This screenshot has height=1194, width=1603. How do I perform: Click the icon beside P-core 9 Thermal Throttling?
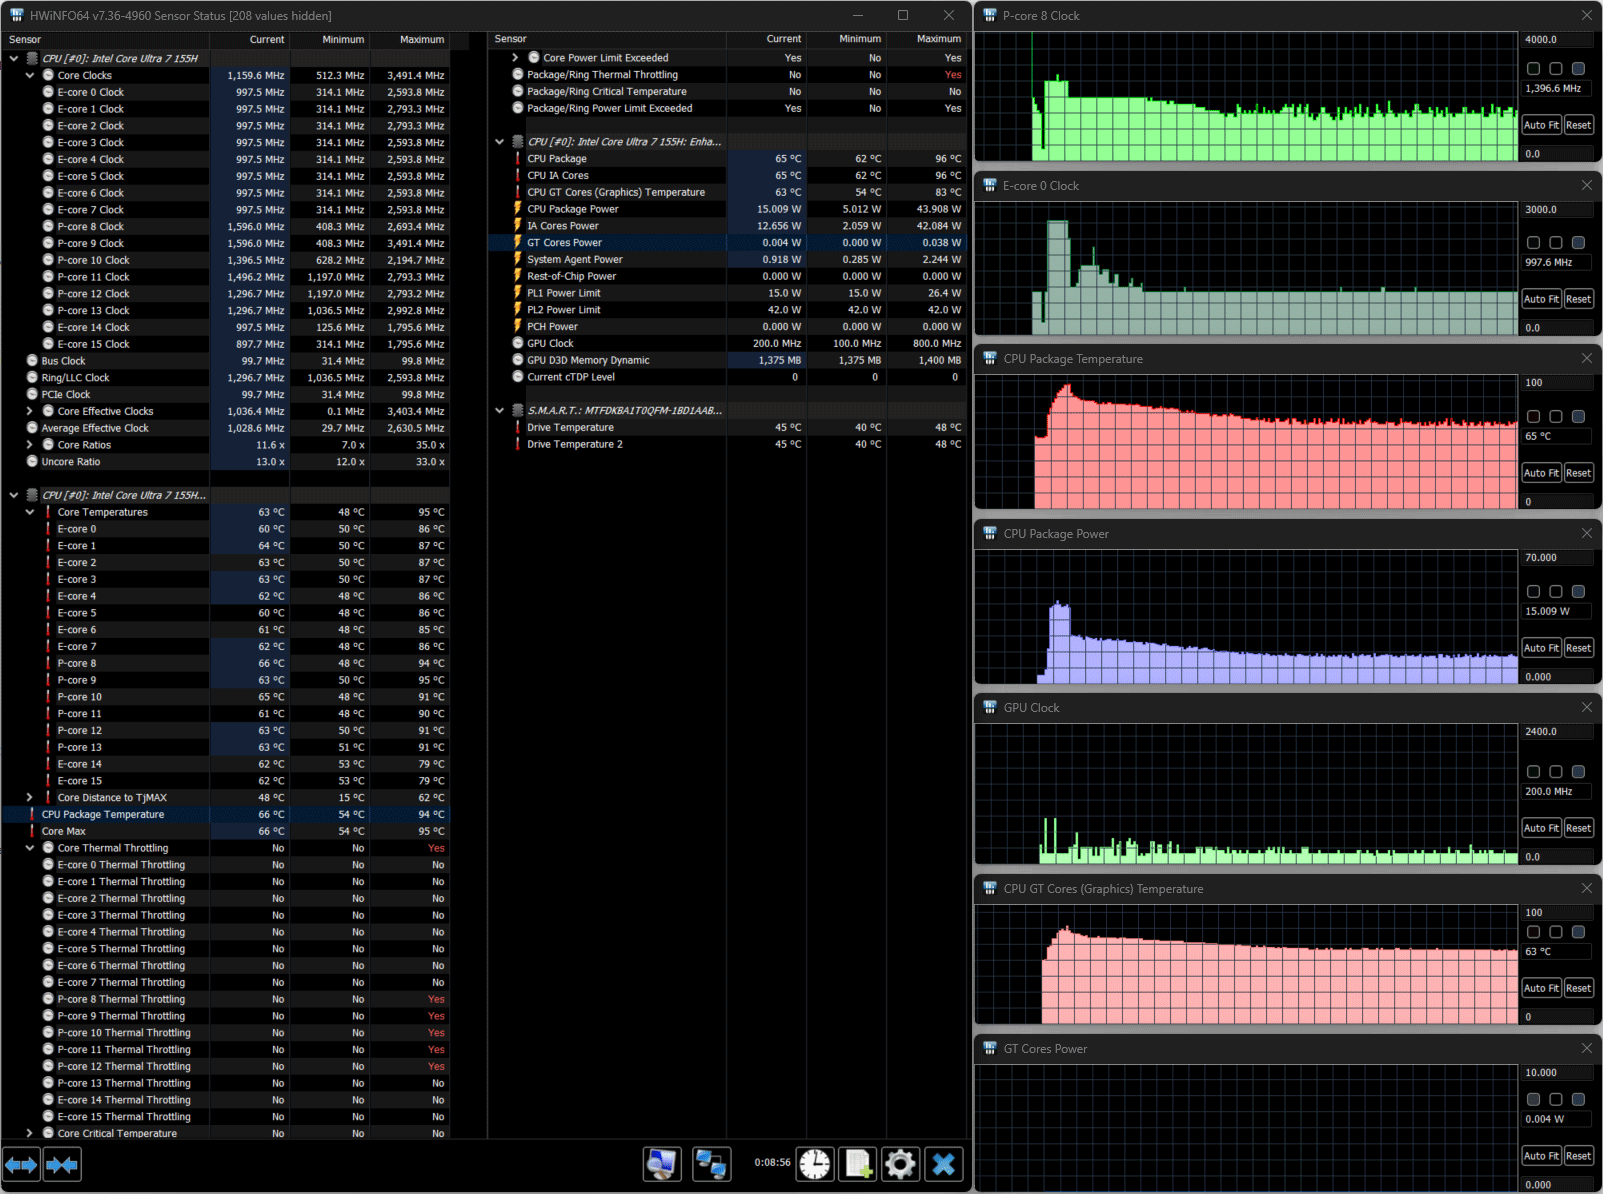48,1016
